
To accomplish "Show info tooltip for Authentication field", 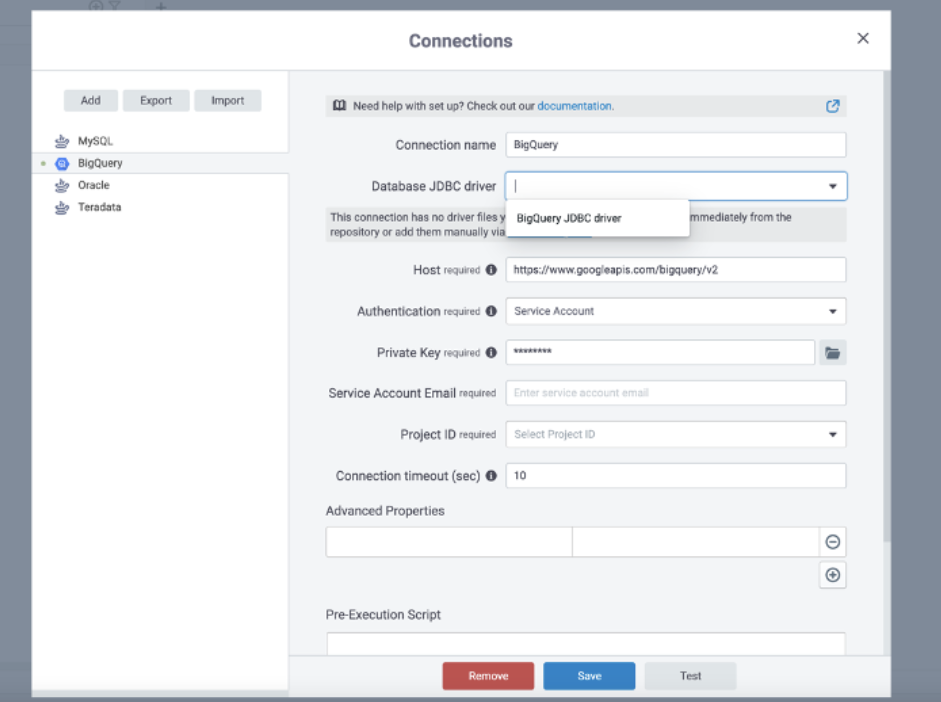I will (491, 311).
